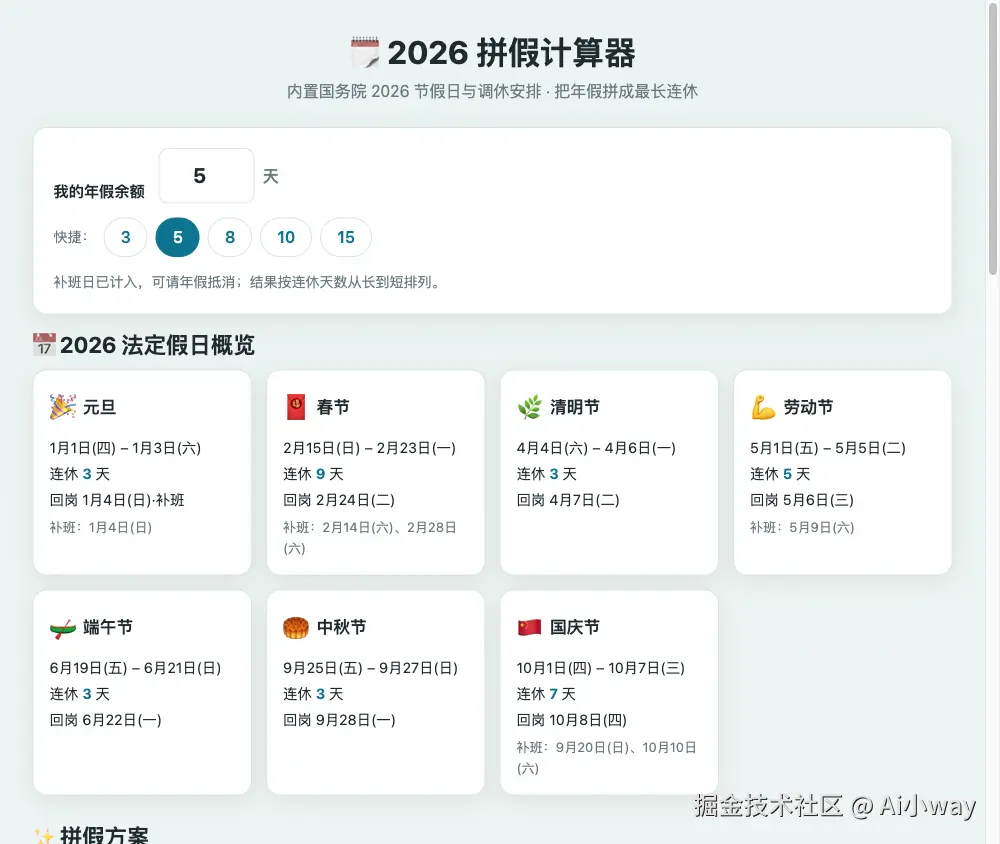Click the herb leaf icon for 清明节
Screen dimensions: 1000x844
pyautogui.click(x=529, y=407)
